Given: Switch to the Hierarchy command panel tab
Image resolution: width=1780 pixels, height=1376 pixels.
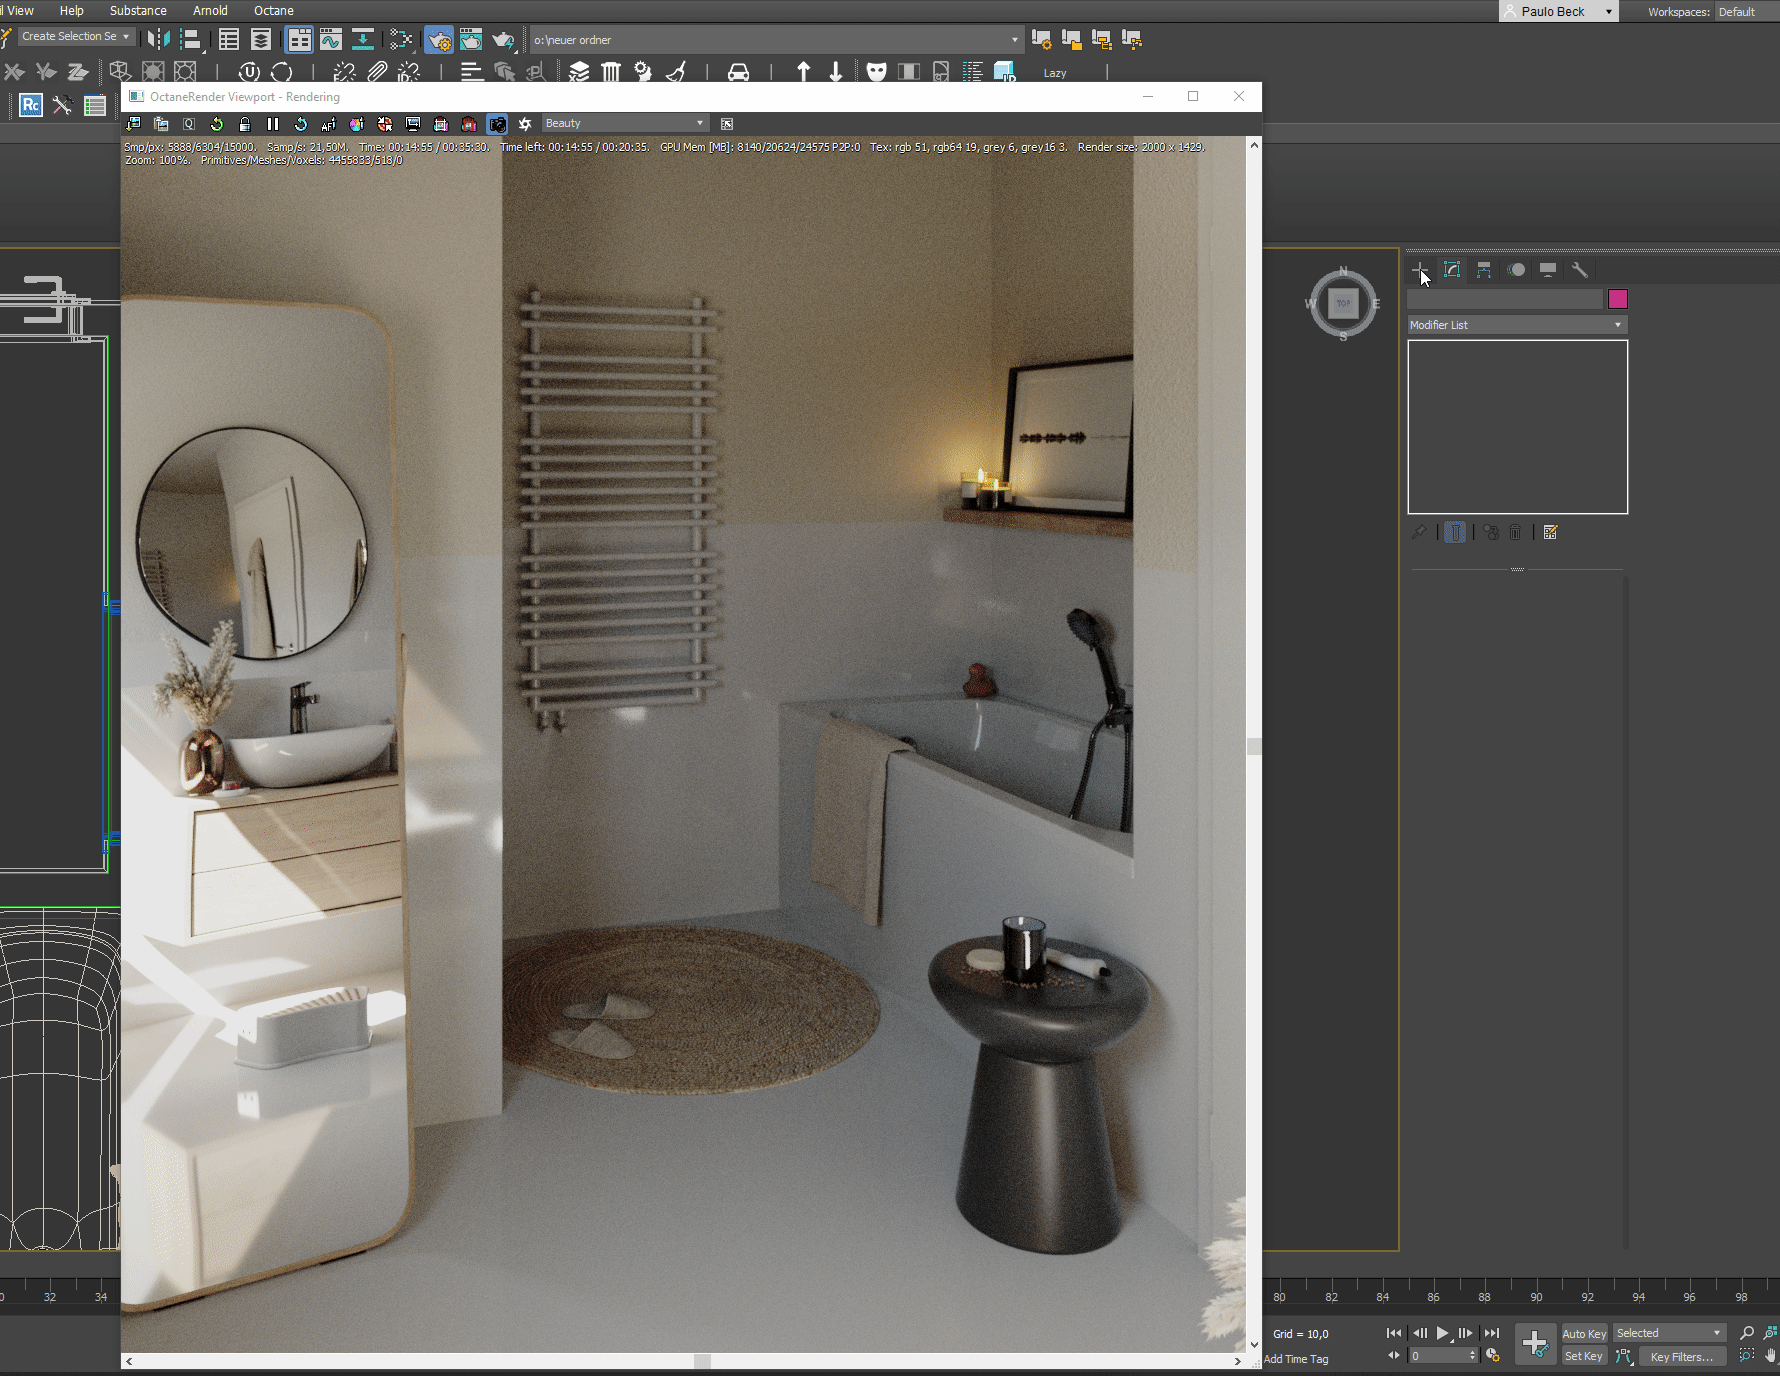Looking at the screenshot, I should (1484, 270).
